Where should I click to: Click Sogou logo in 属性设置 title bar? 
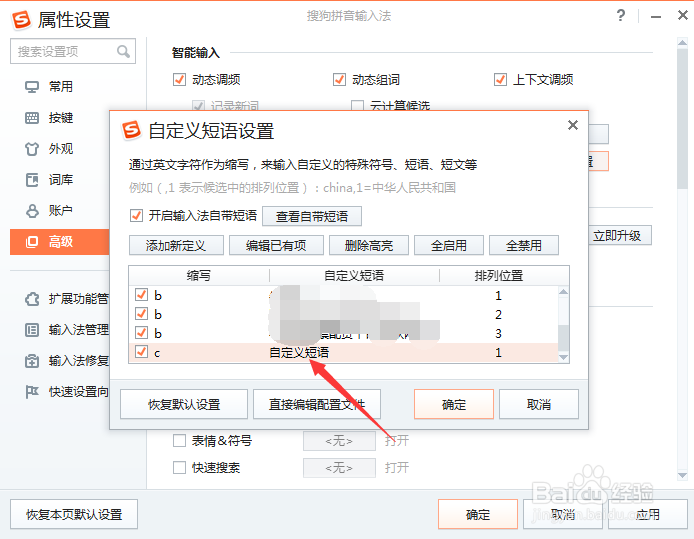coord(21,19)
